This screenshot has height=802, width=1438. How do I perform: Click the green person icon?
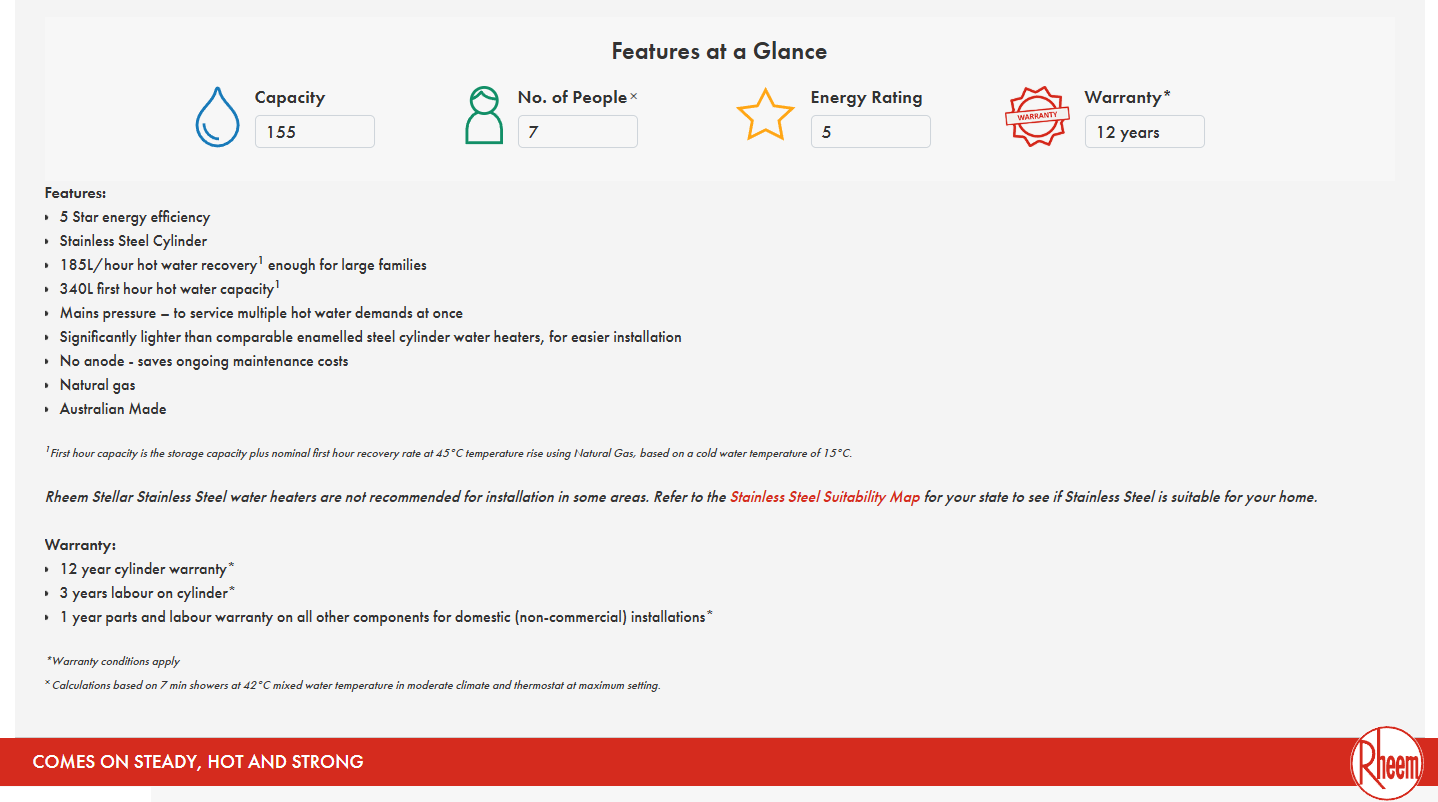click(484, 116)
